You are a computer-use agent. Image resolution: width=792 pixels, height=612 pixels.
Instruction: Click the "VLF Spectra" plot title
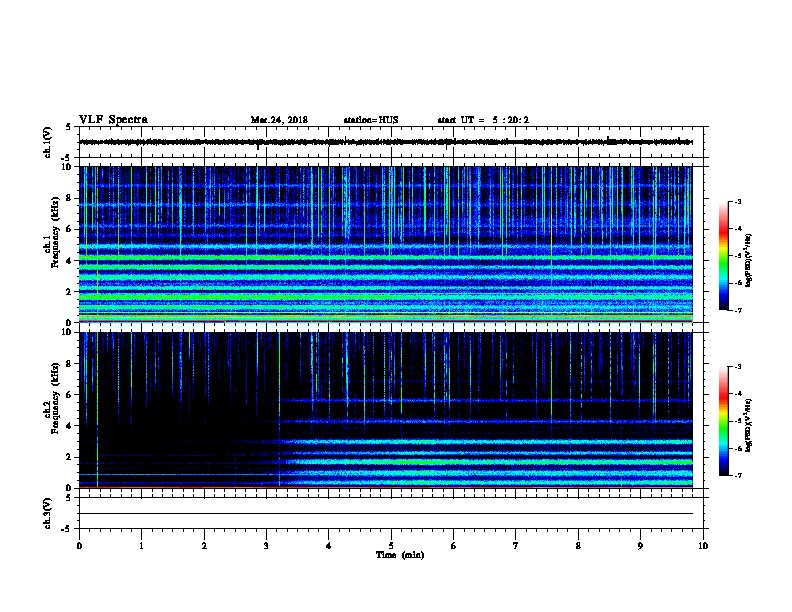(x=113, y=120)
